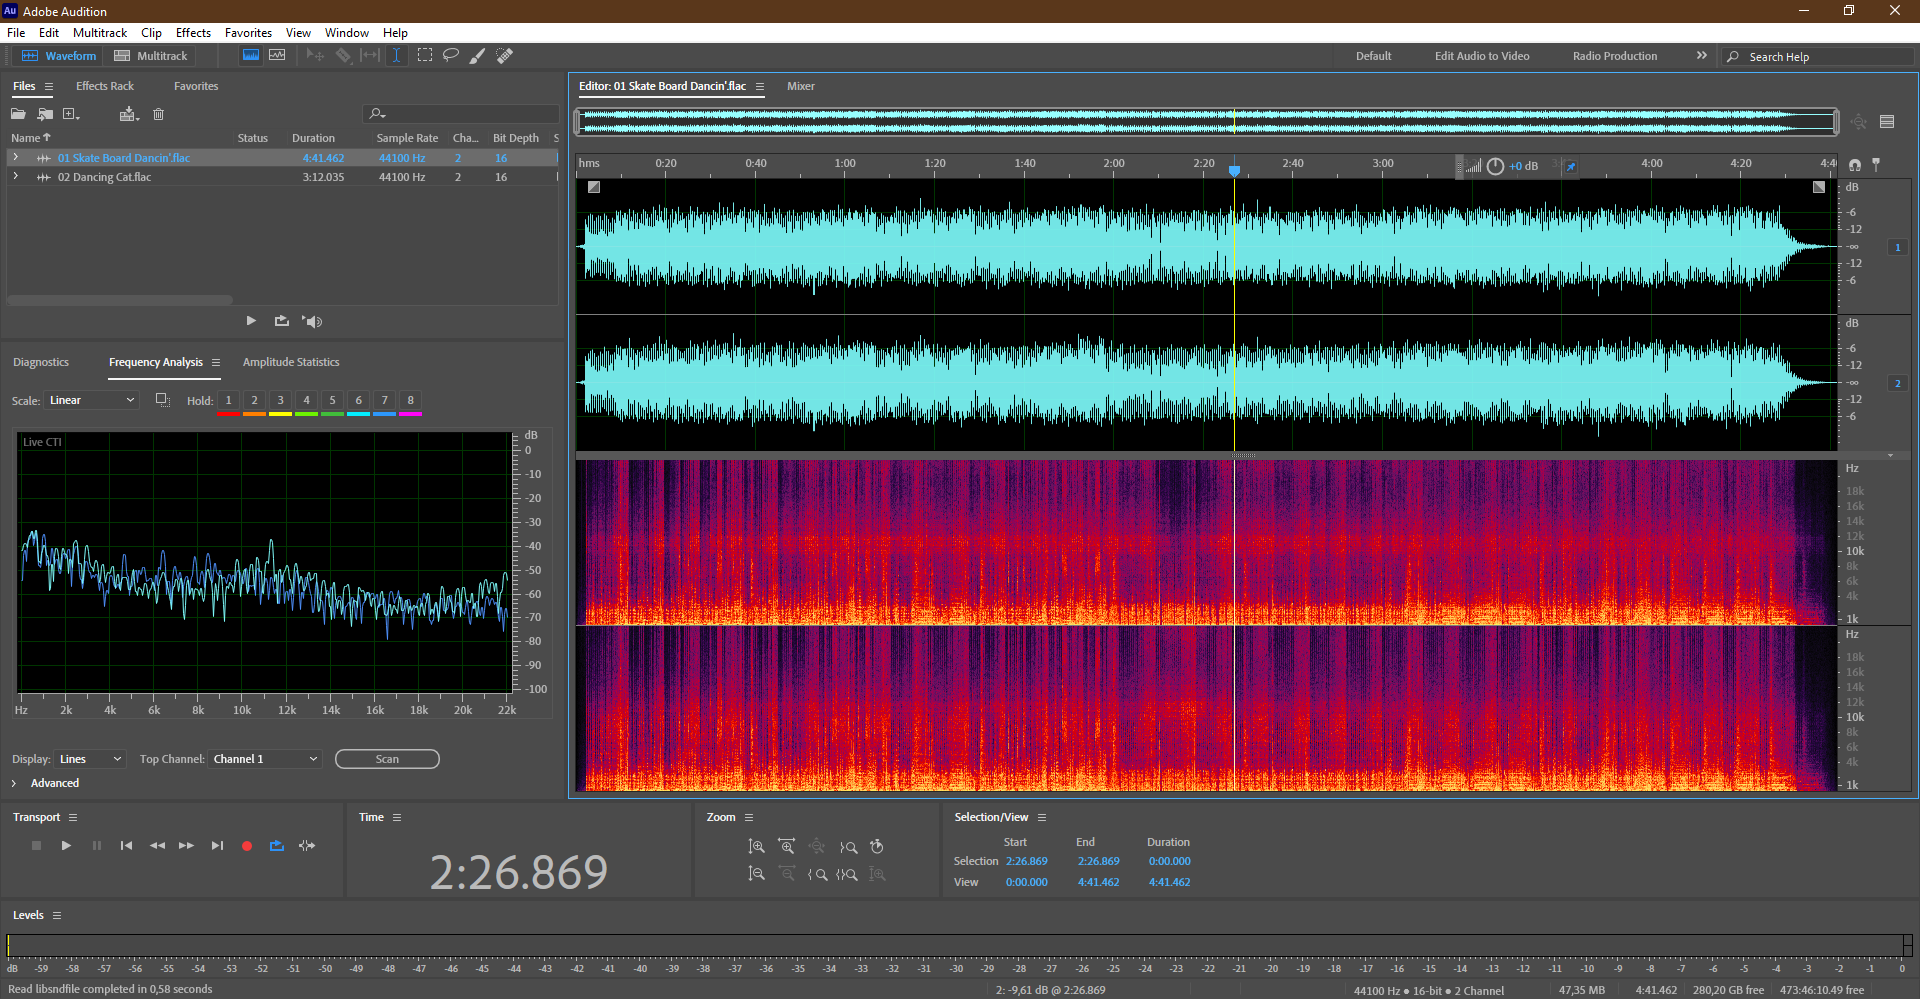Click the Open File folder icon
Viewport: 1920px width, 999px height.
(x=18, y=114)
